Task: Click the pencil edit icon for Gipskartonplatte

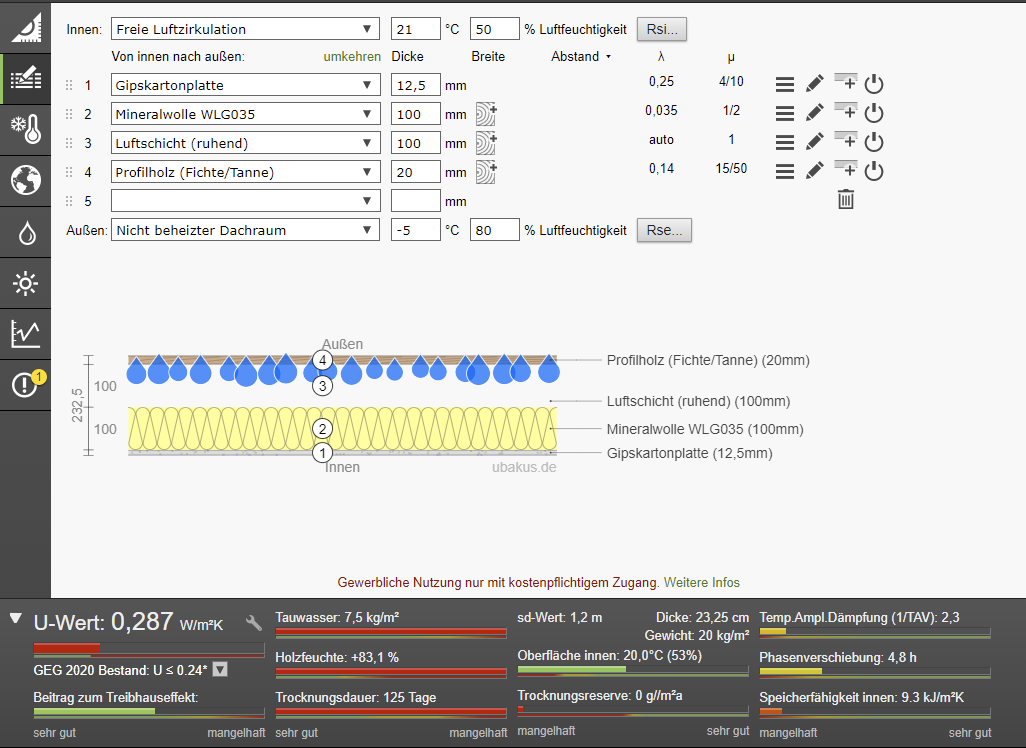Action: coord(815,85)
